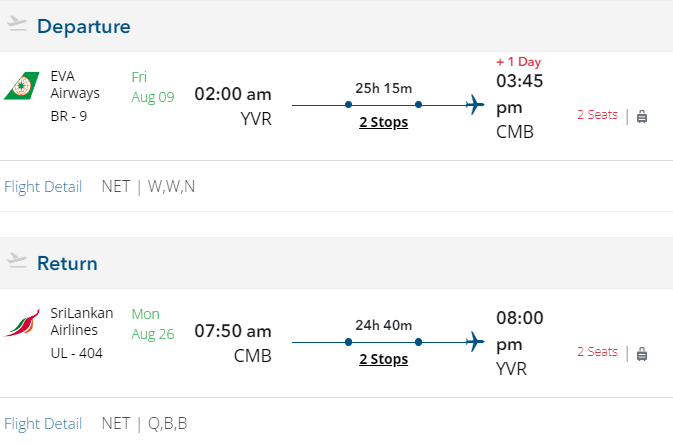Select the Departure section heading
The width and height of the screenshot is (673, 445).
84,26
